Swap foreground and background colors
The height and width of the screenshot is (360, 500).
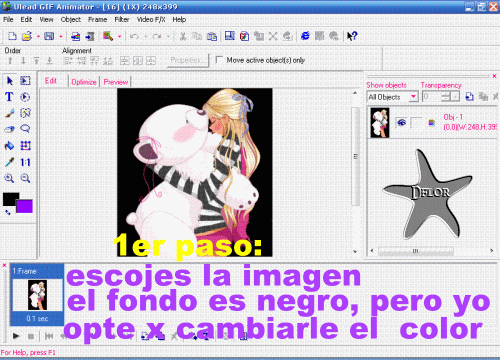pos(7,212)
